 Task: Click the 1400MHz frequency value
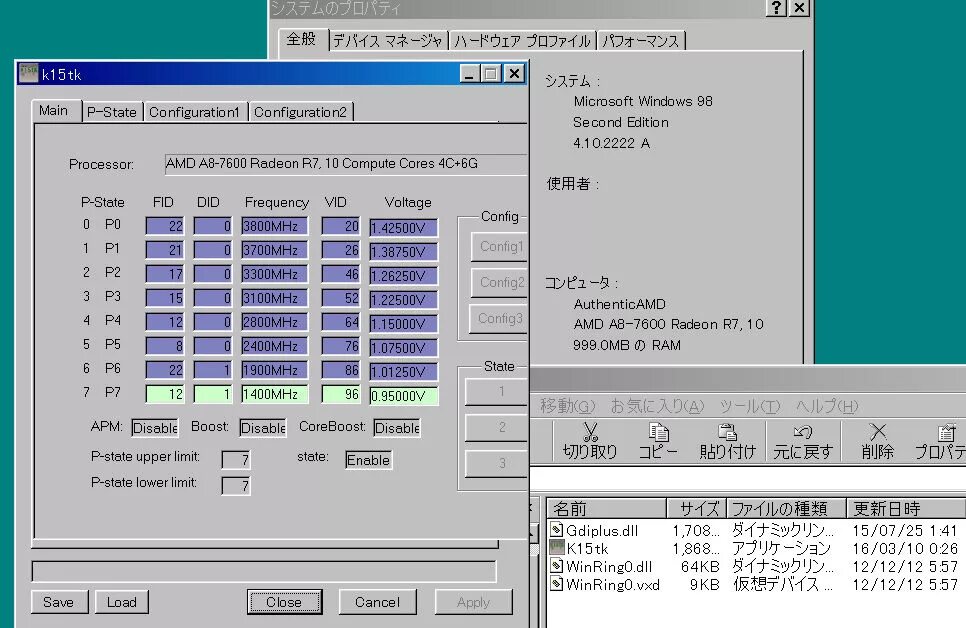[x=274, y=394]
